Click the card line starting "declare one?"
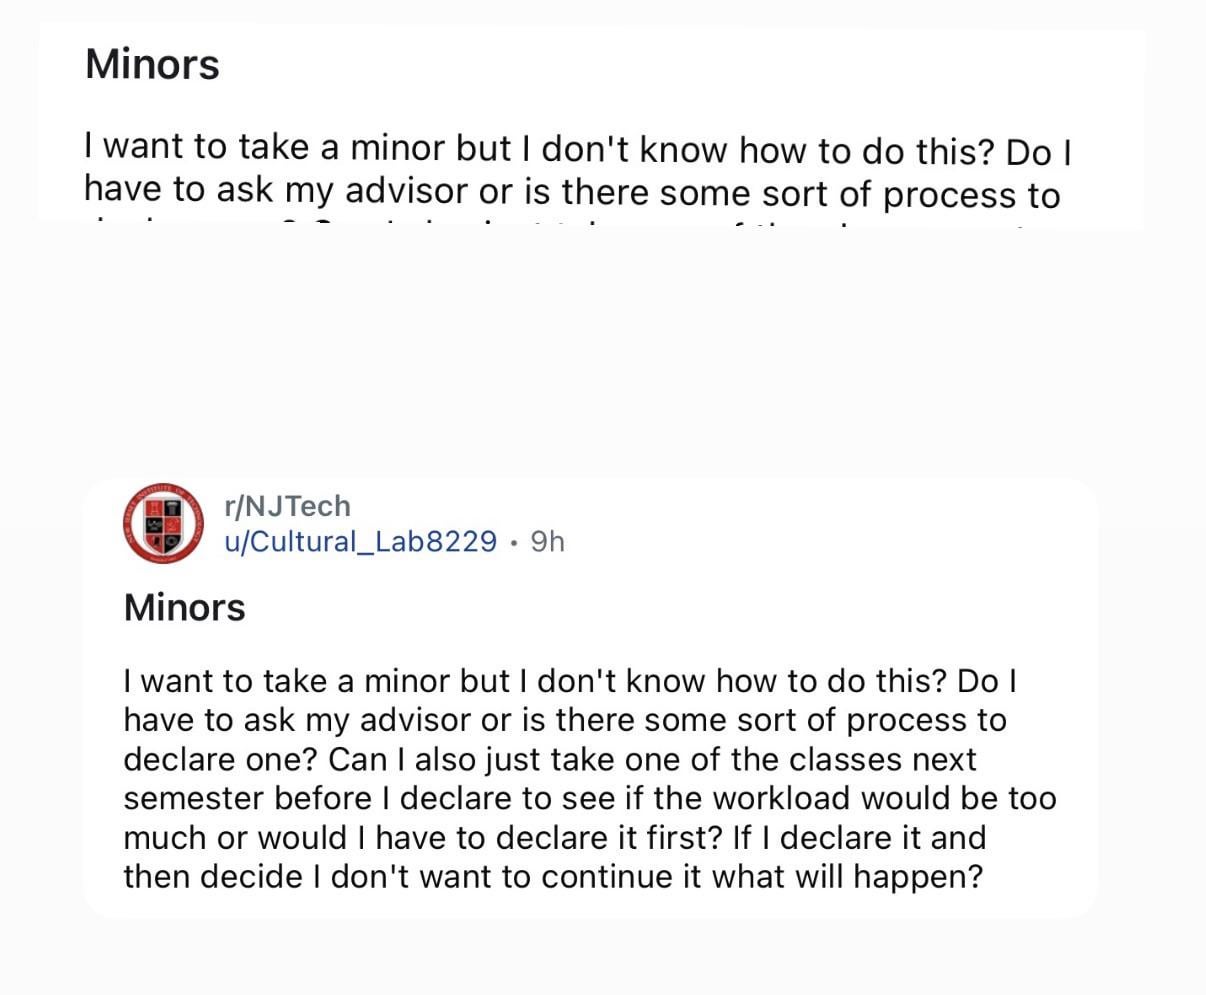The height and width of the screenshot is (995, 1206). pyautogui.click(x=549, y=759)
